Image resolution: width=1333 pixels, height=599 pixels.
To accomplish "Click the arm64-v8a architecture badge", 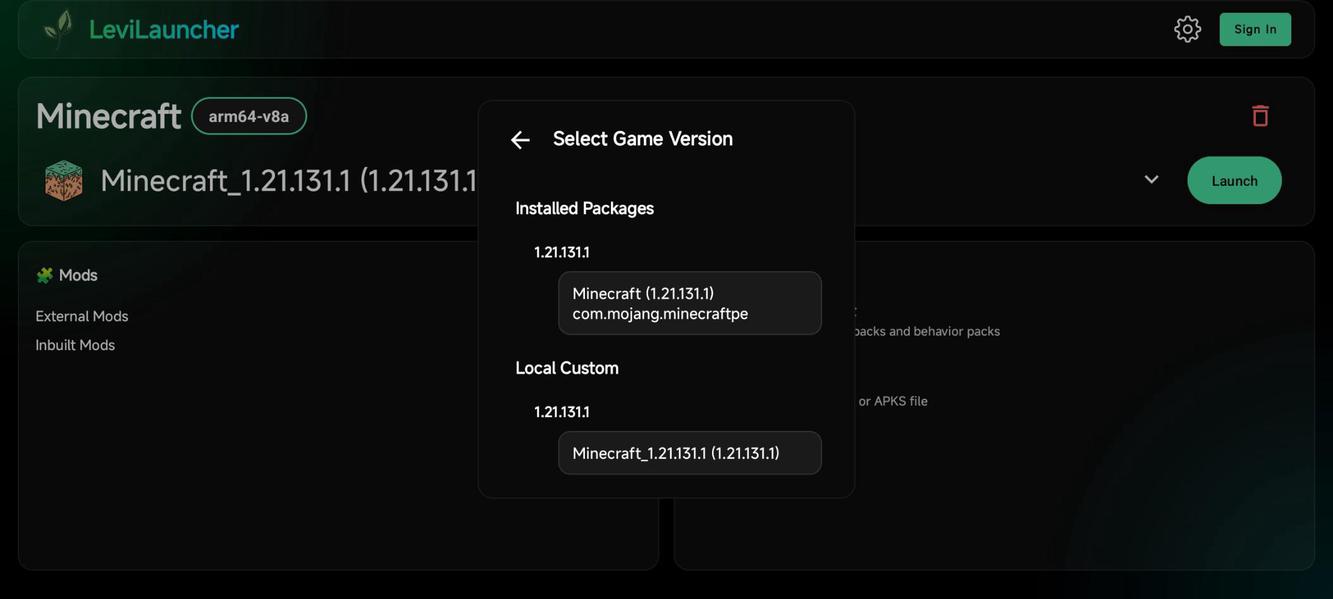I will (249, 116).
